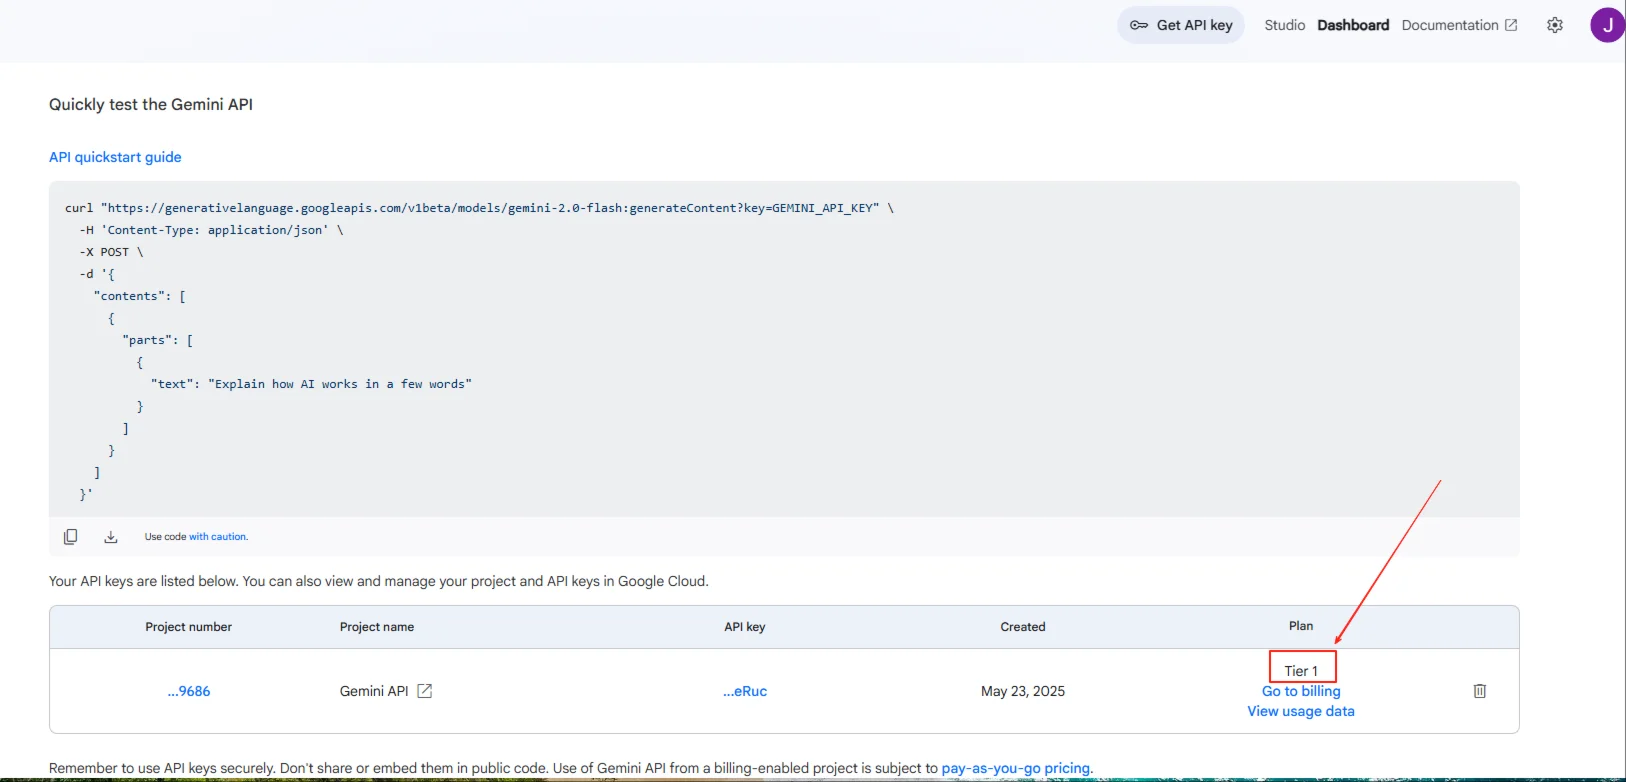Open the settings gear icon
This screenshot has height=782, width=1626.
1555,25
